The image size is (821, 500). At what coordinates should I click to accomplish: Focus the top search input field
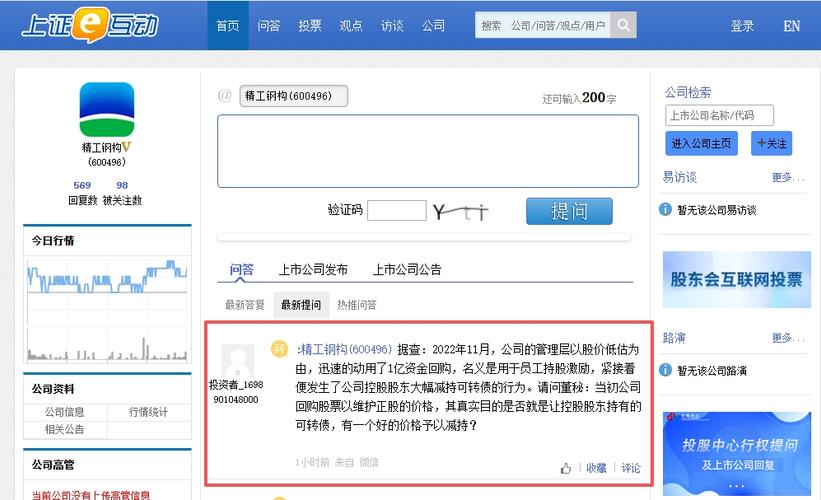[542, 25]
